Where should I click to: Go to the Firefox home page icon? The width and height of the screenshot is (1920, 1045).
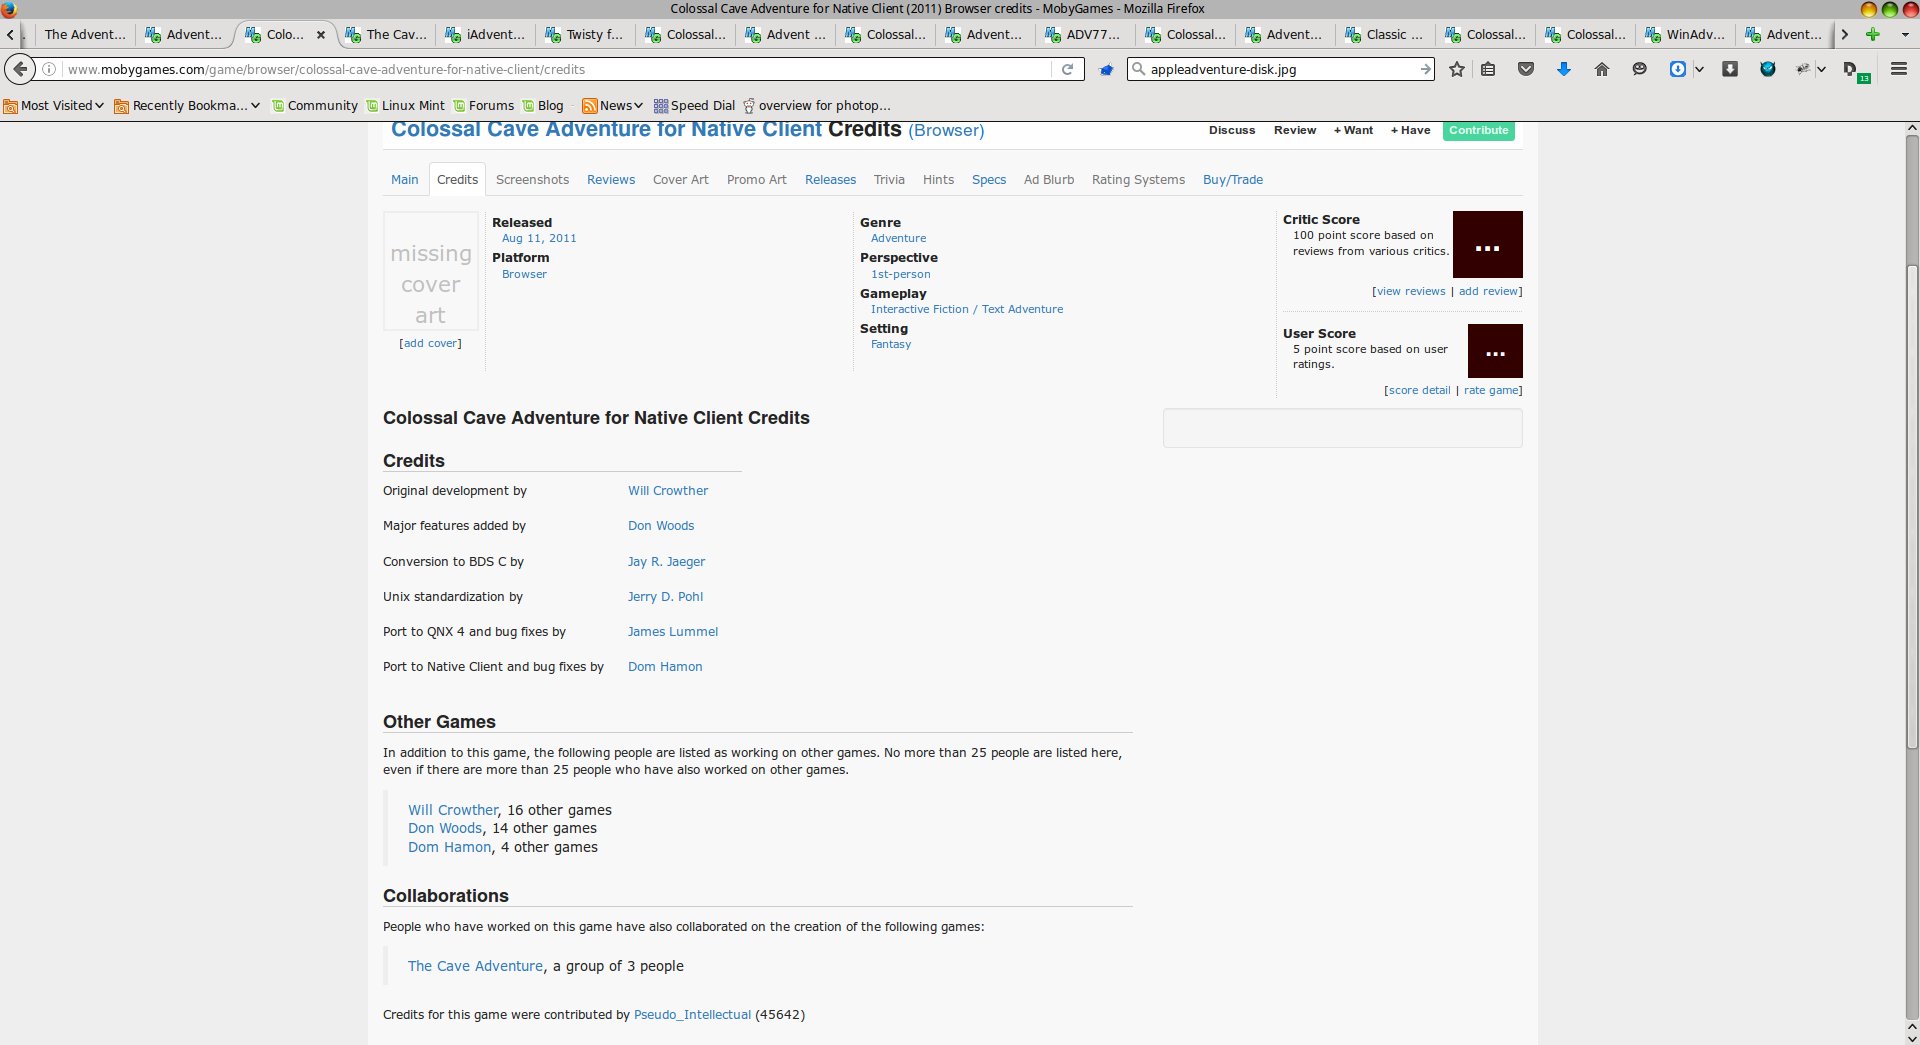click(1602, 69)
